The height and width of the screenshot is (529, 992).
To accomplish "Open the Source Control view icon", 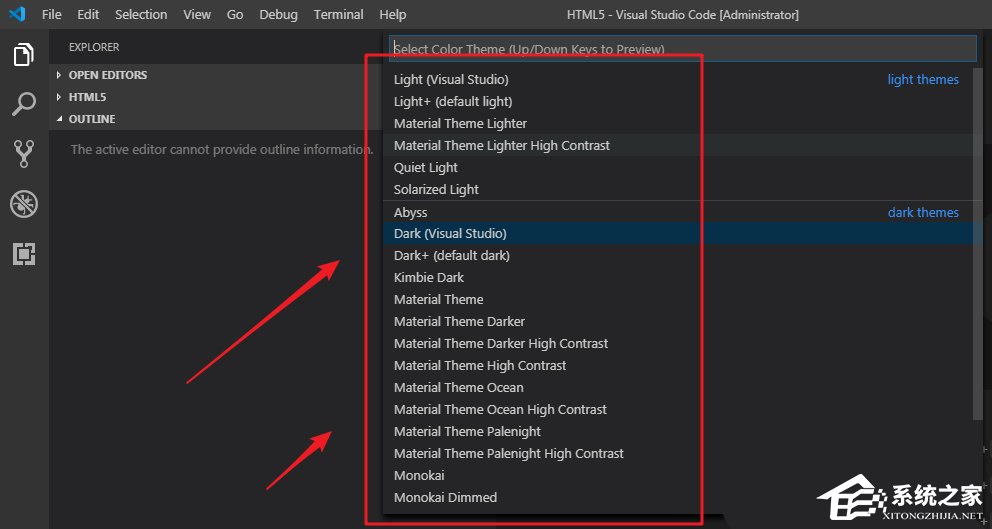I will coord(24,153).
